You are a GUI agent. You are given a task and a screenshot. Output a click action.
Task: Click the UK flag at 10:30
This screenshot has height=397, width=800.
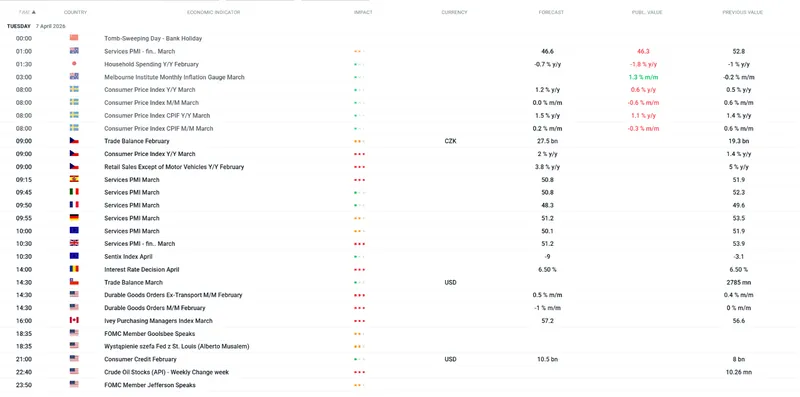[74, 243]
